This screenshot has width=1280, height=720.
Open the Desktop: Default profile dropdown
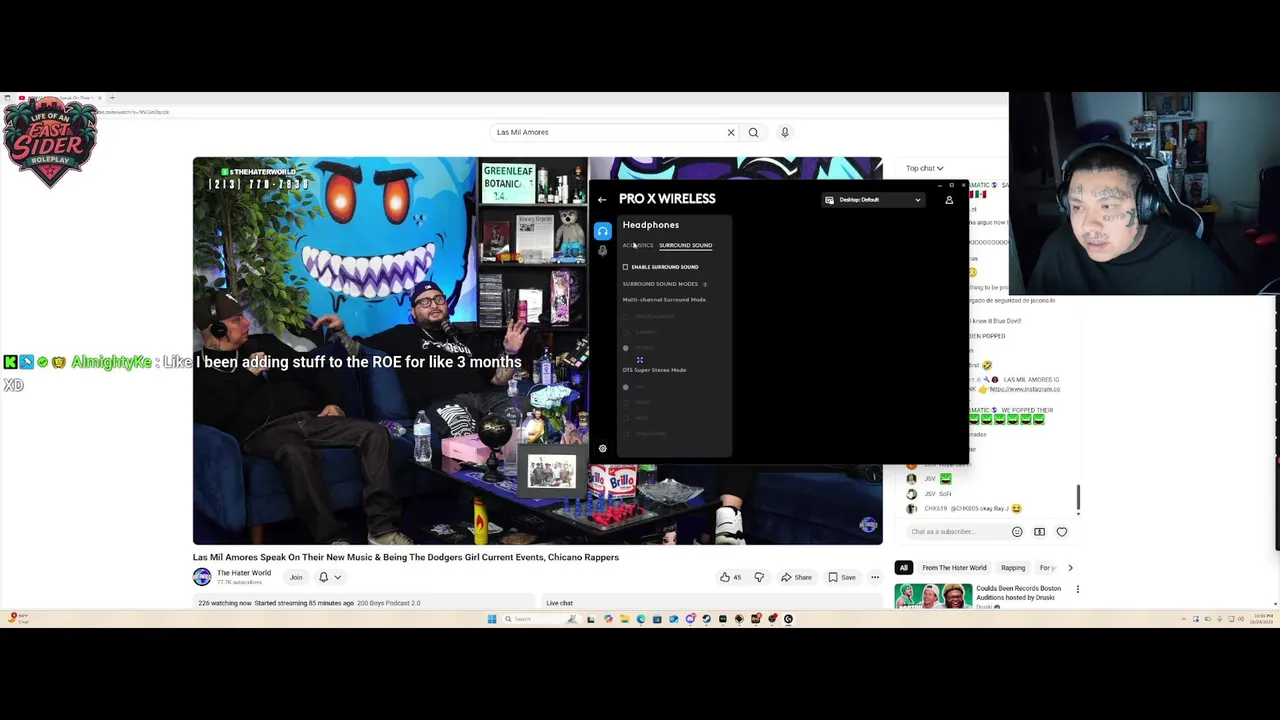tap(873, 200)
